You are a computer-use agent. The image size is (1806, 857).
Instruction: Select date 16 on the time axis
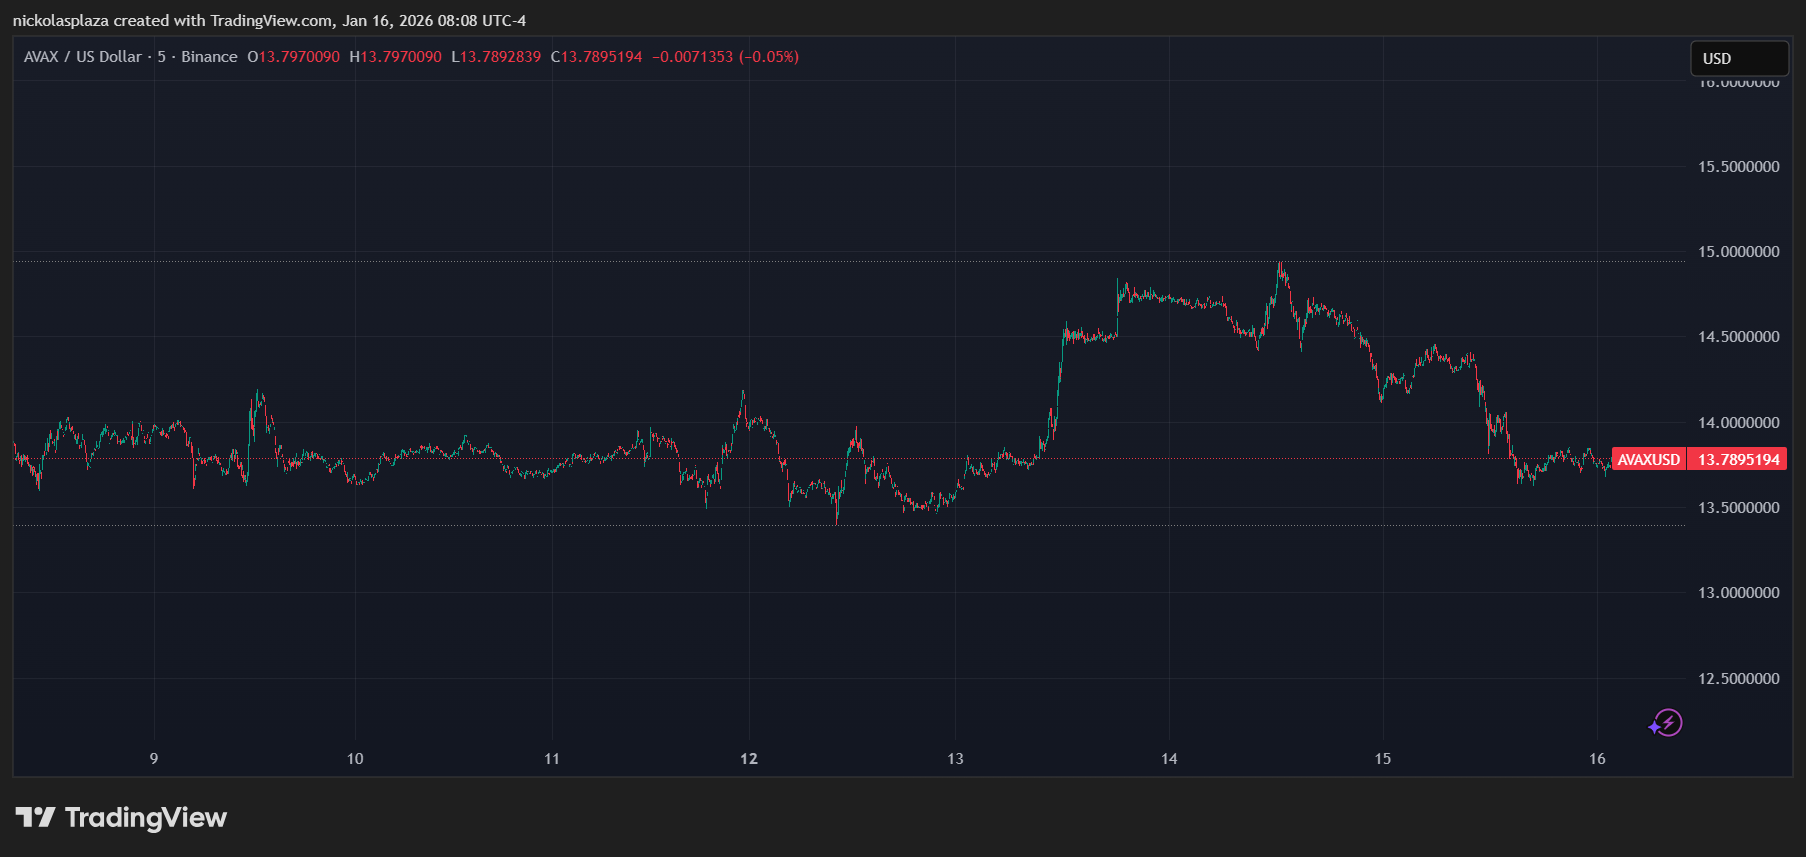coord(1597,759)
